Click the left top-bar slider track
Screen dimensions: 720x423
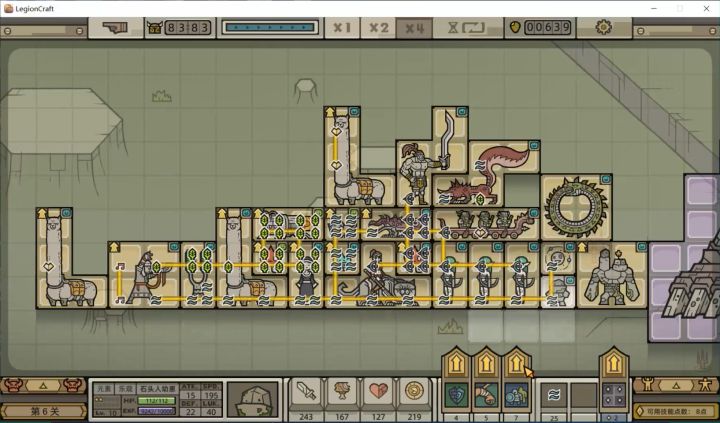point(43,31)
